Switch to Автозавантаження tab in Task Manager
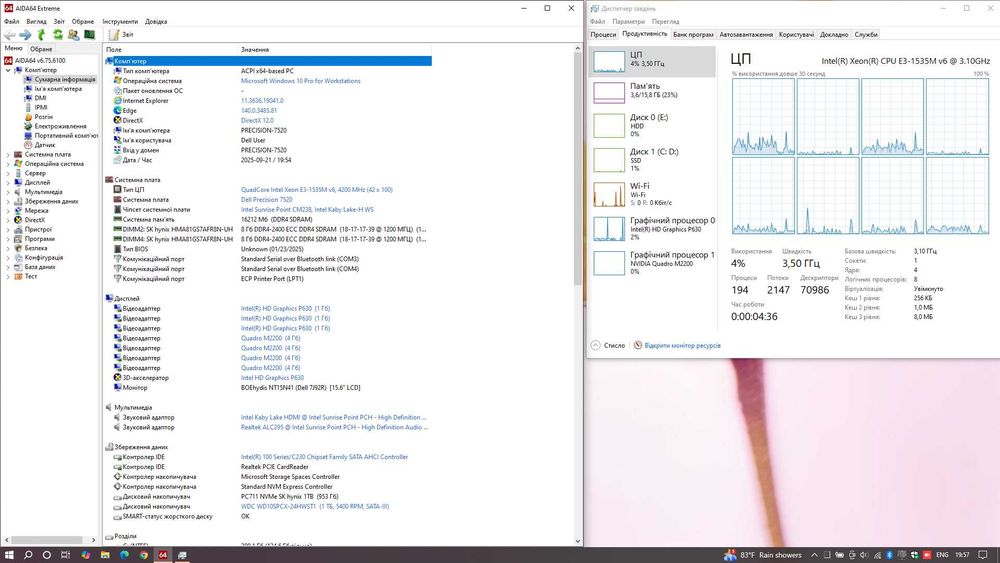This screenshot has height=563, width=1000. tap(746, 34)
